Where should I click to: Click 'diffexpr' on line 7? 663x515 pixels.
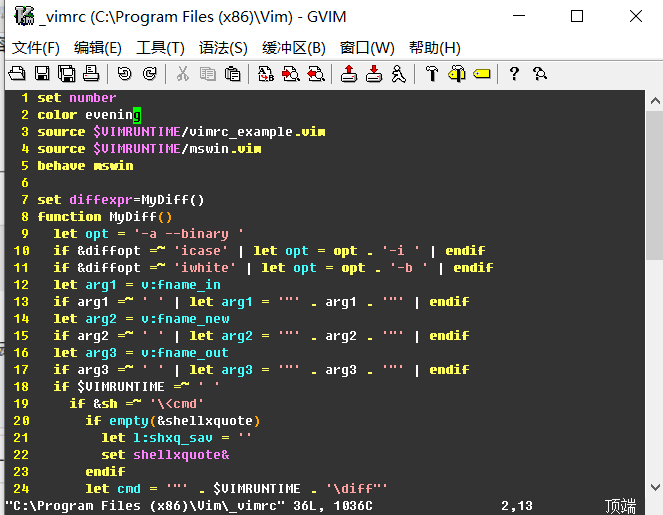101,200
